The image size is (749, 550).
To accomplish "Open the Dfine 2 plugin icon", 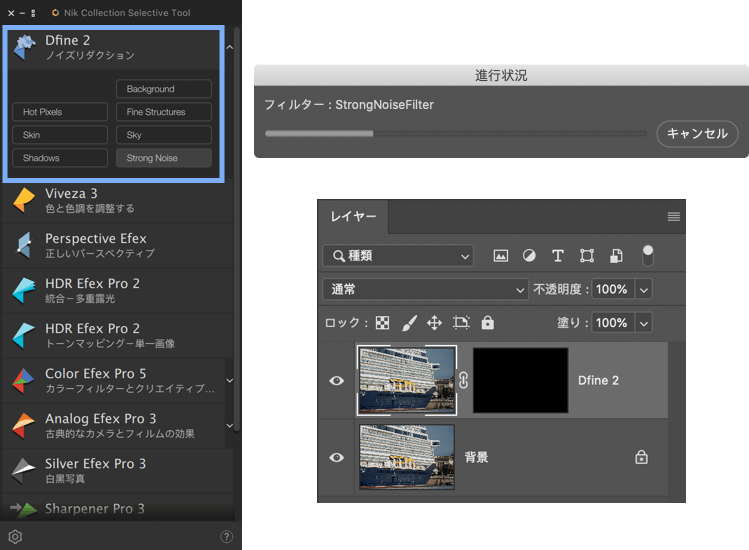I will click(x=24, y=47).
